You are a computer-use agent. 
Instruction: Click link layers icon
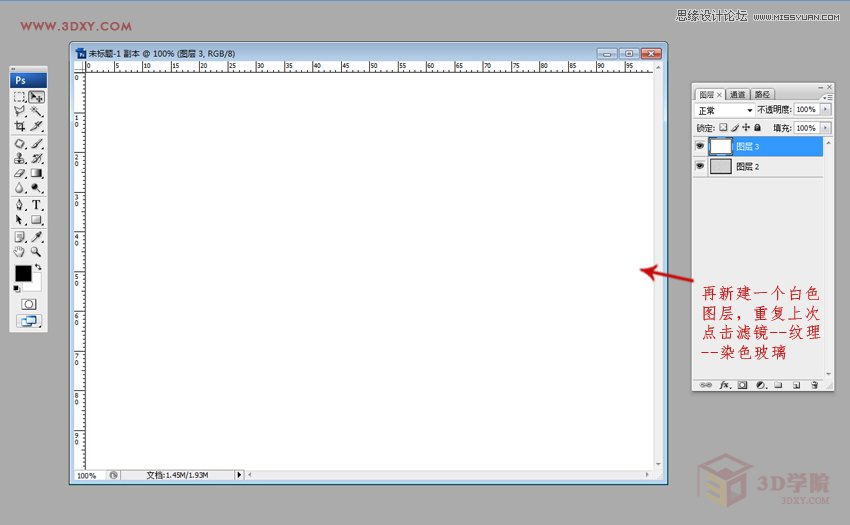click(706, 385)
